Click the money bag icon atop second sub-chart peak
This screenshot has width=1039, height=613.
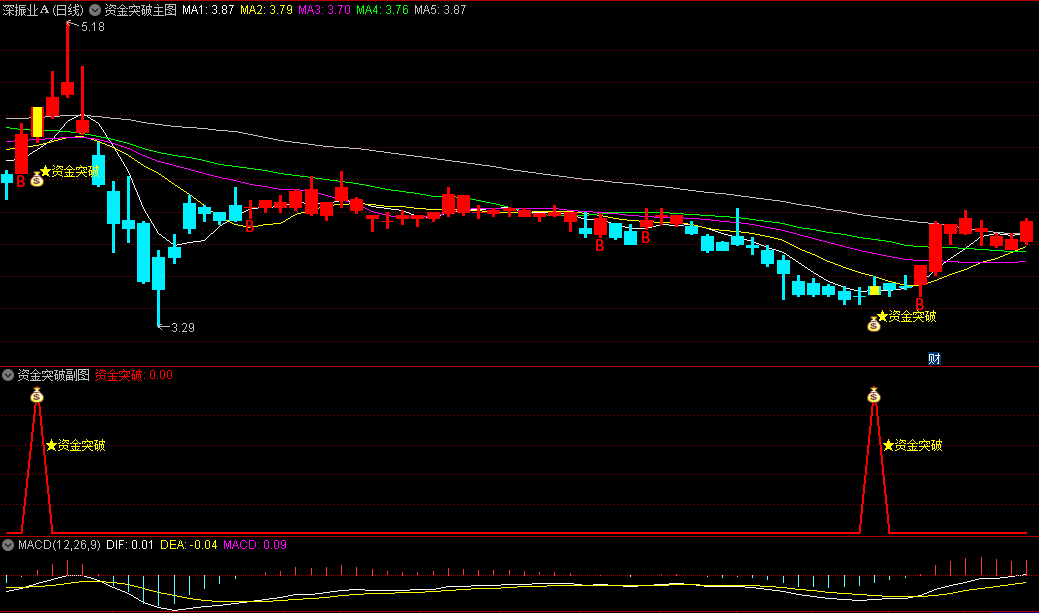874,396
